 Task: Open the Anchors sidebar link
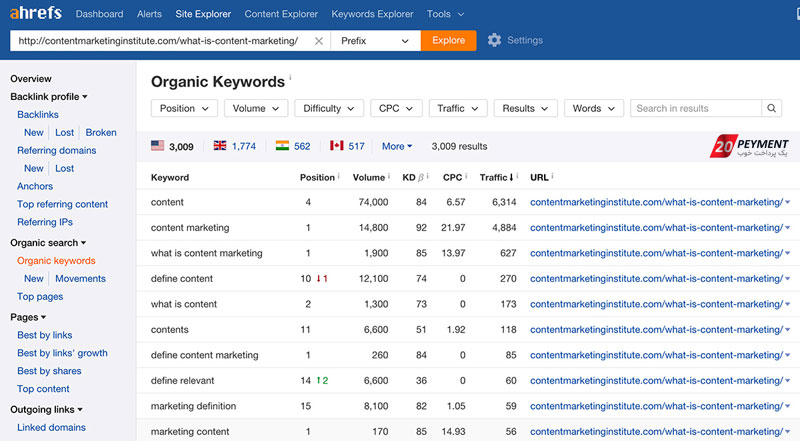tap(35, 186)
